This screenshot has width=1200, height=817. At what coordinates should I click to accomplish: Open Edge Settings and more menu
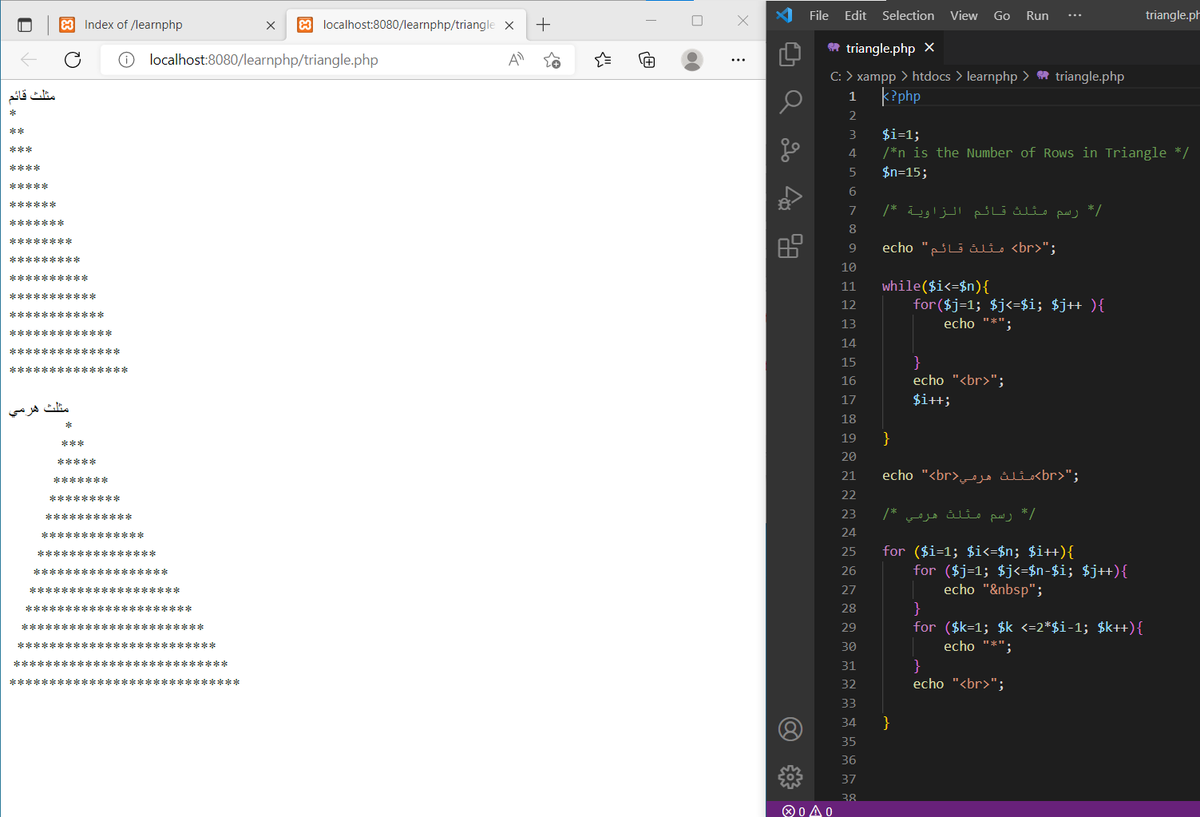point(738,60)
